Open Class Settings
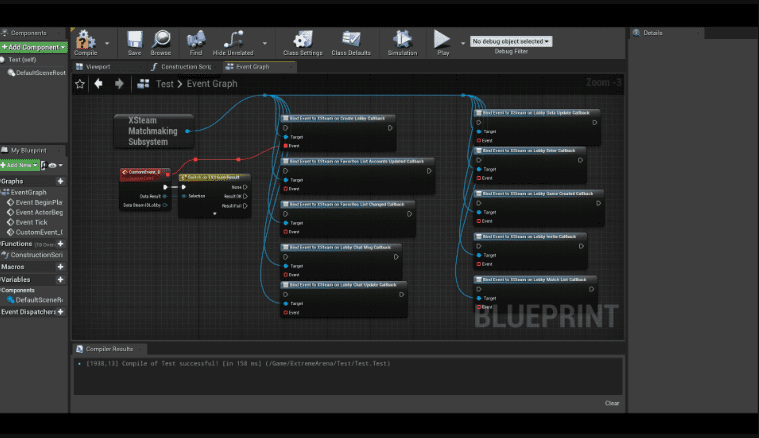 point(303,43)
